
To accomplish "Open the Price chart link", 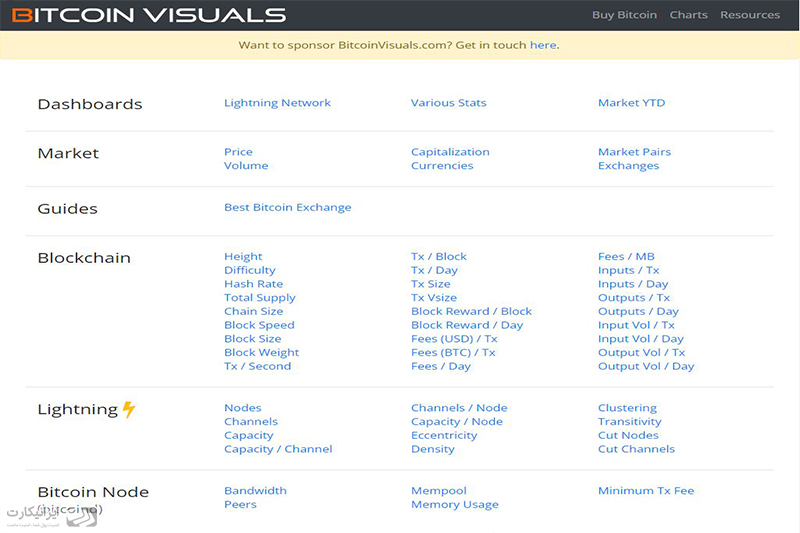I will 238,152.
